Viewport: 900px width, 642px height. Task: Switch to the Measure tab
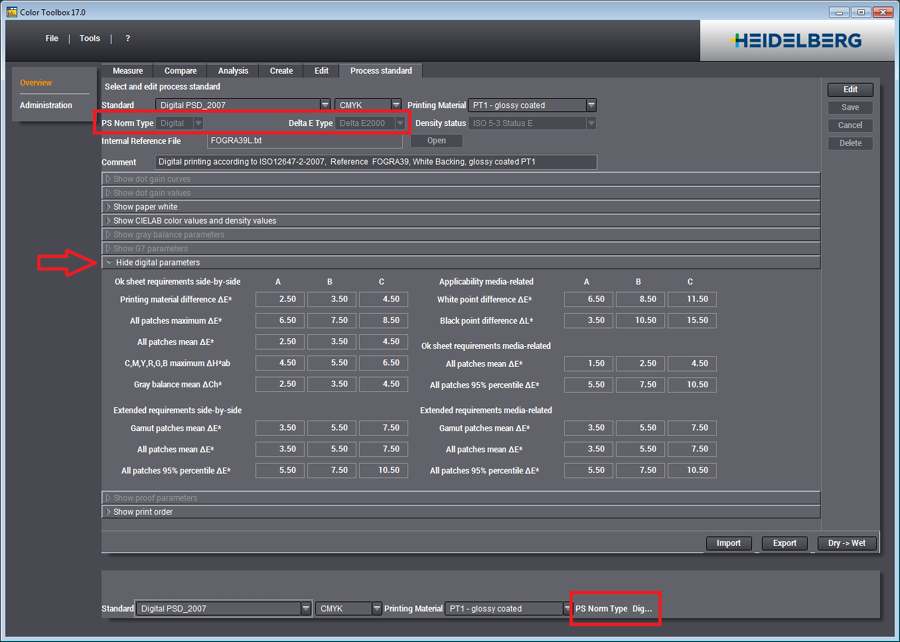click(130, 70)
